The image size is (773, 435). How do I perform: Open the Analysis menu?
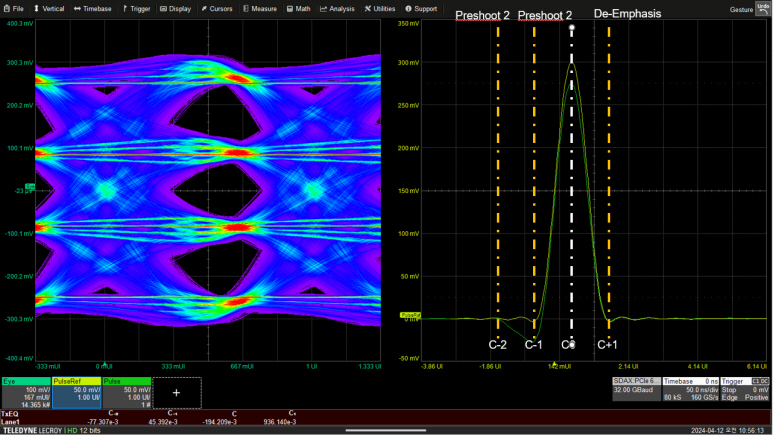point(337,8)
